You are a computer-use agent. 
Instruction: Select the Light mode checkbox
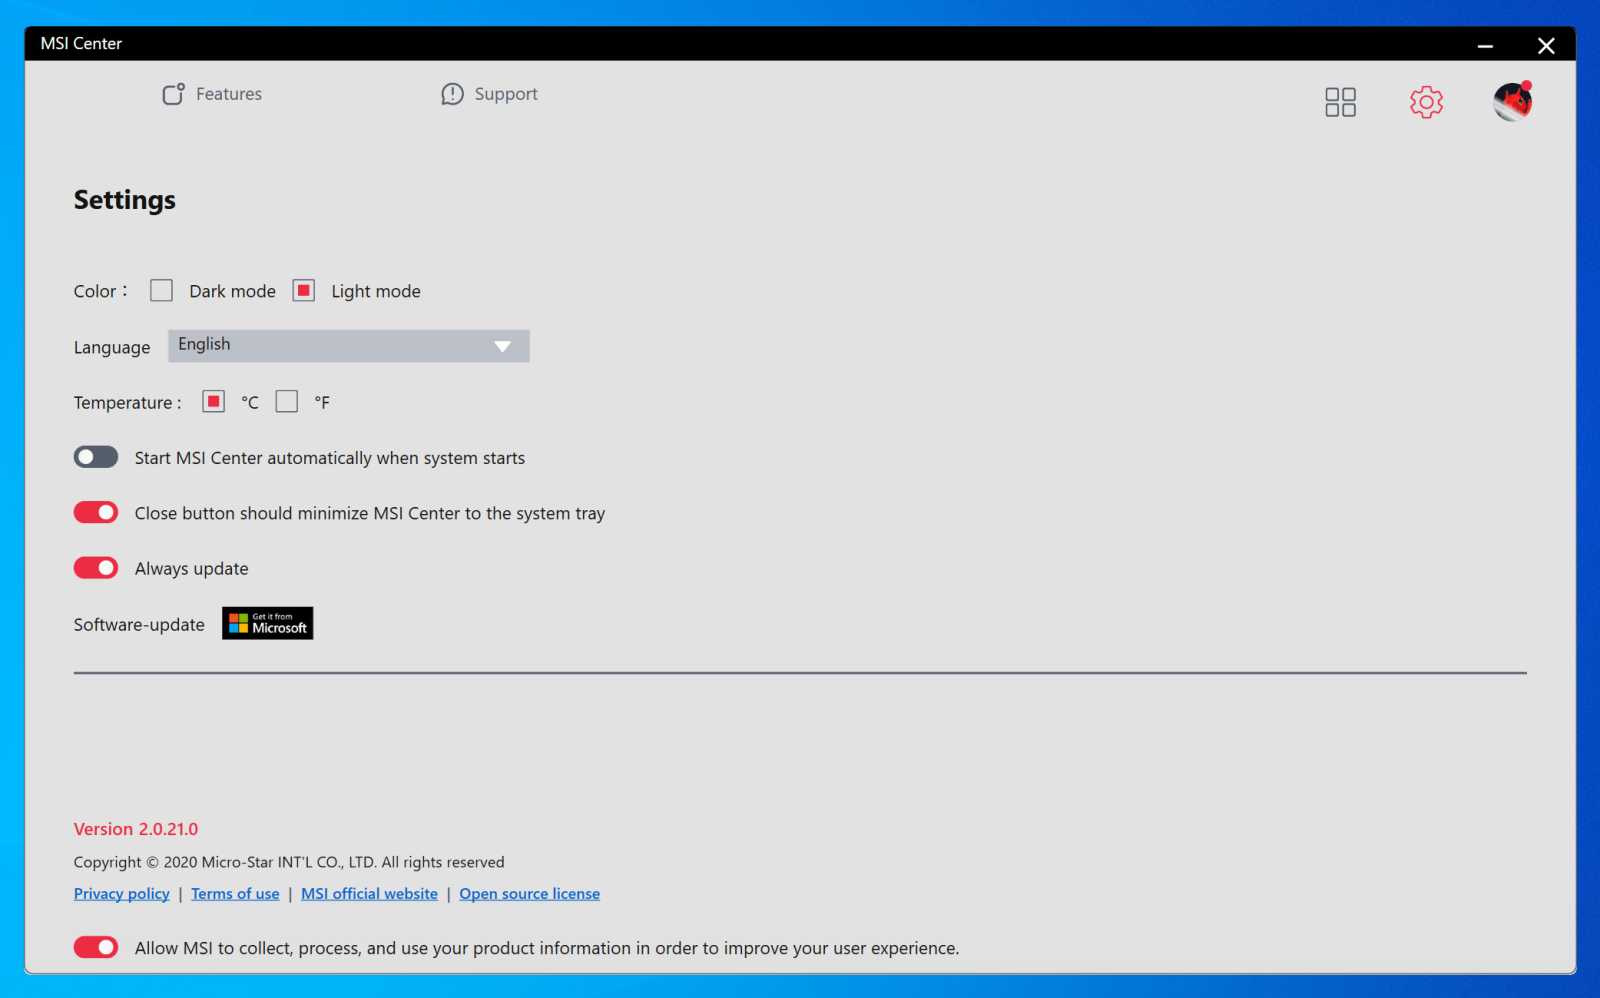pos(303,290)
